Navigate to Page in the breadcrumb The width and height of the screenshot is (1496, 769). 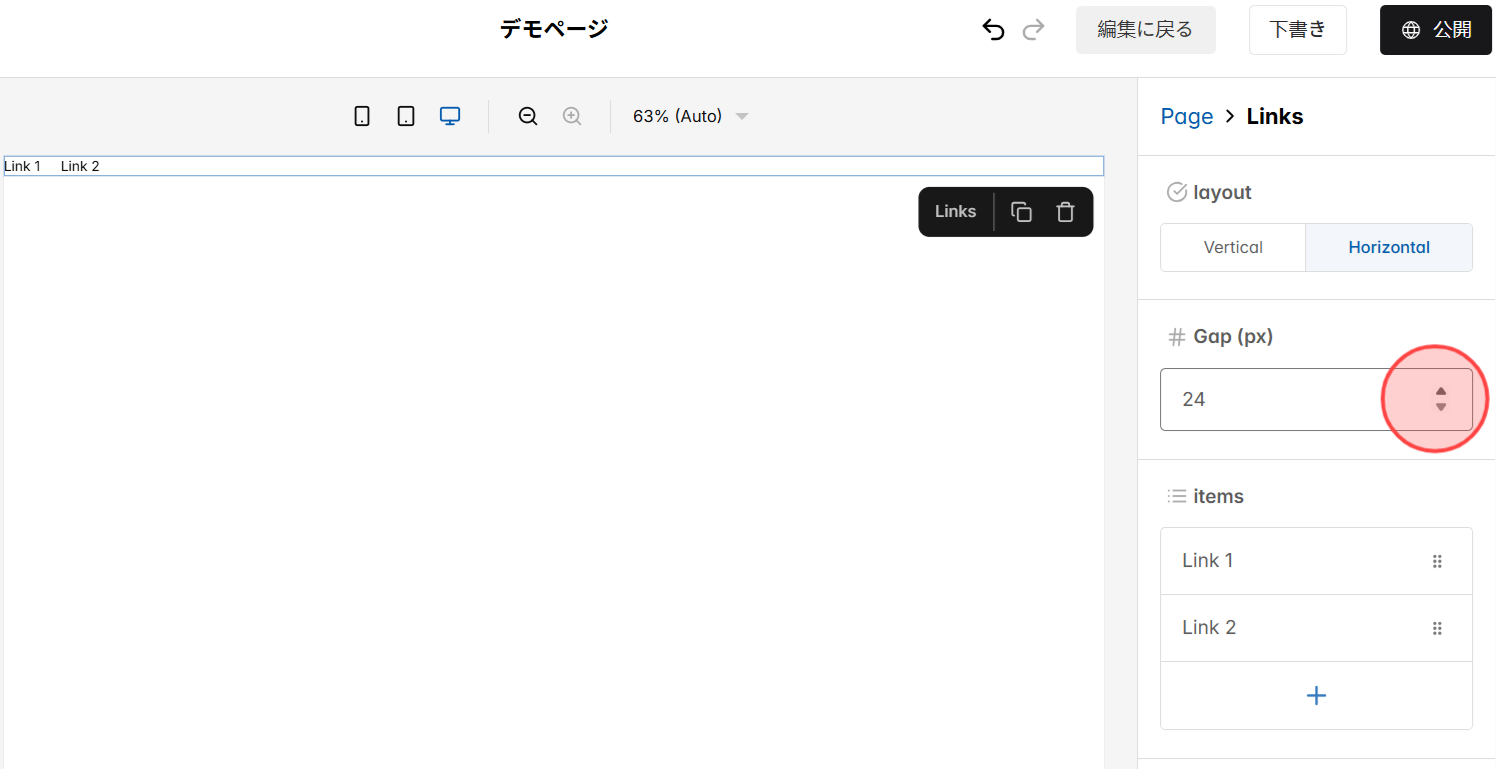click(x=1186, y=116)
